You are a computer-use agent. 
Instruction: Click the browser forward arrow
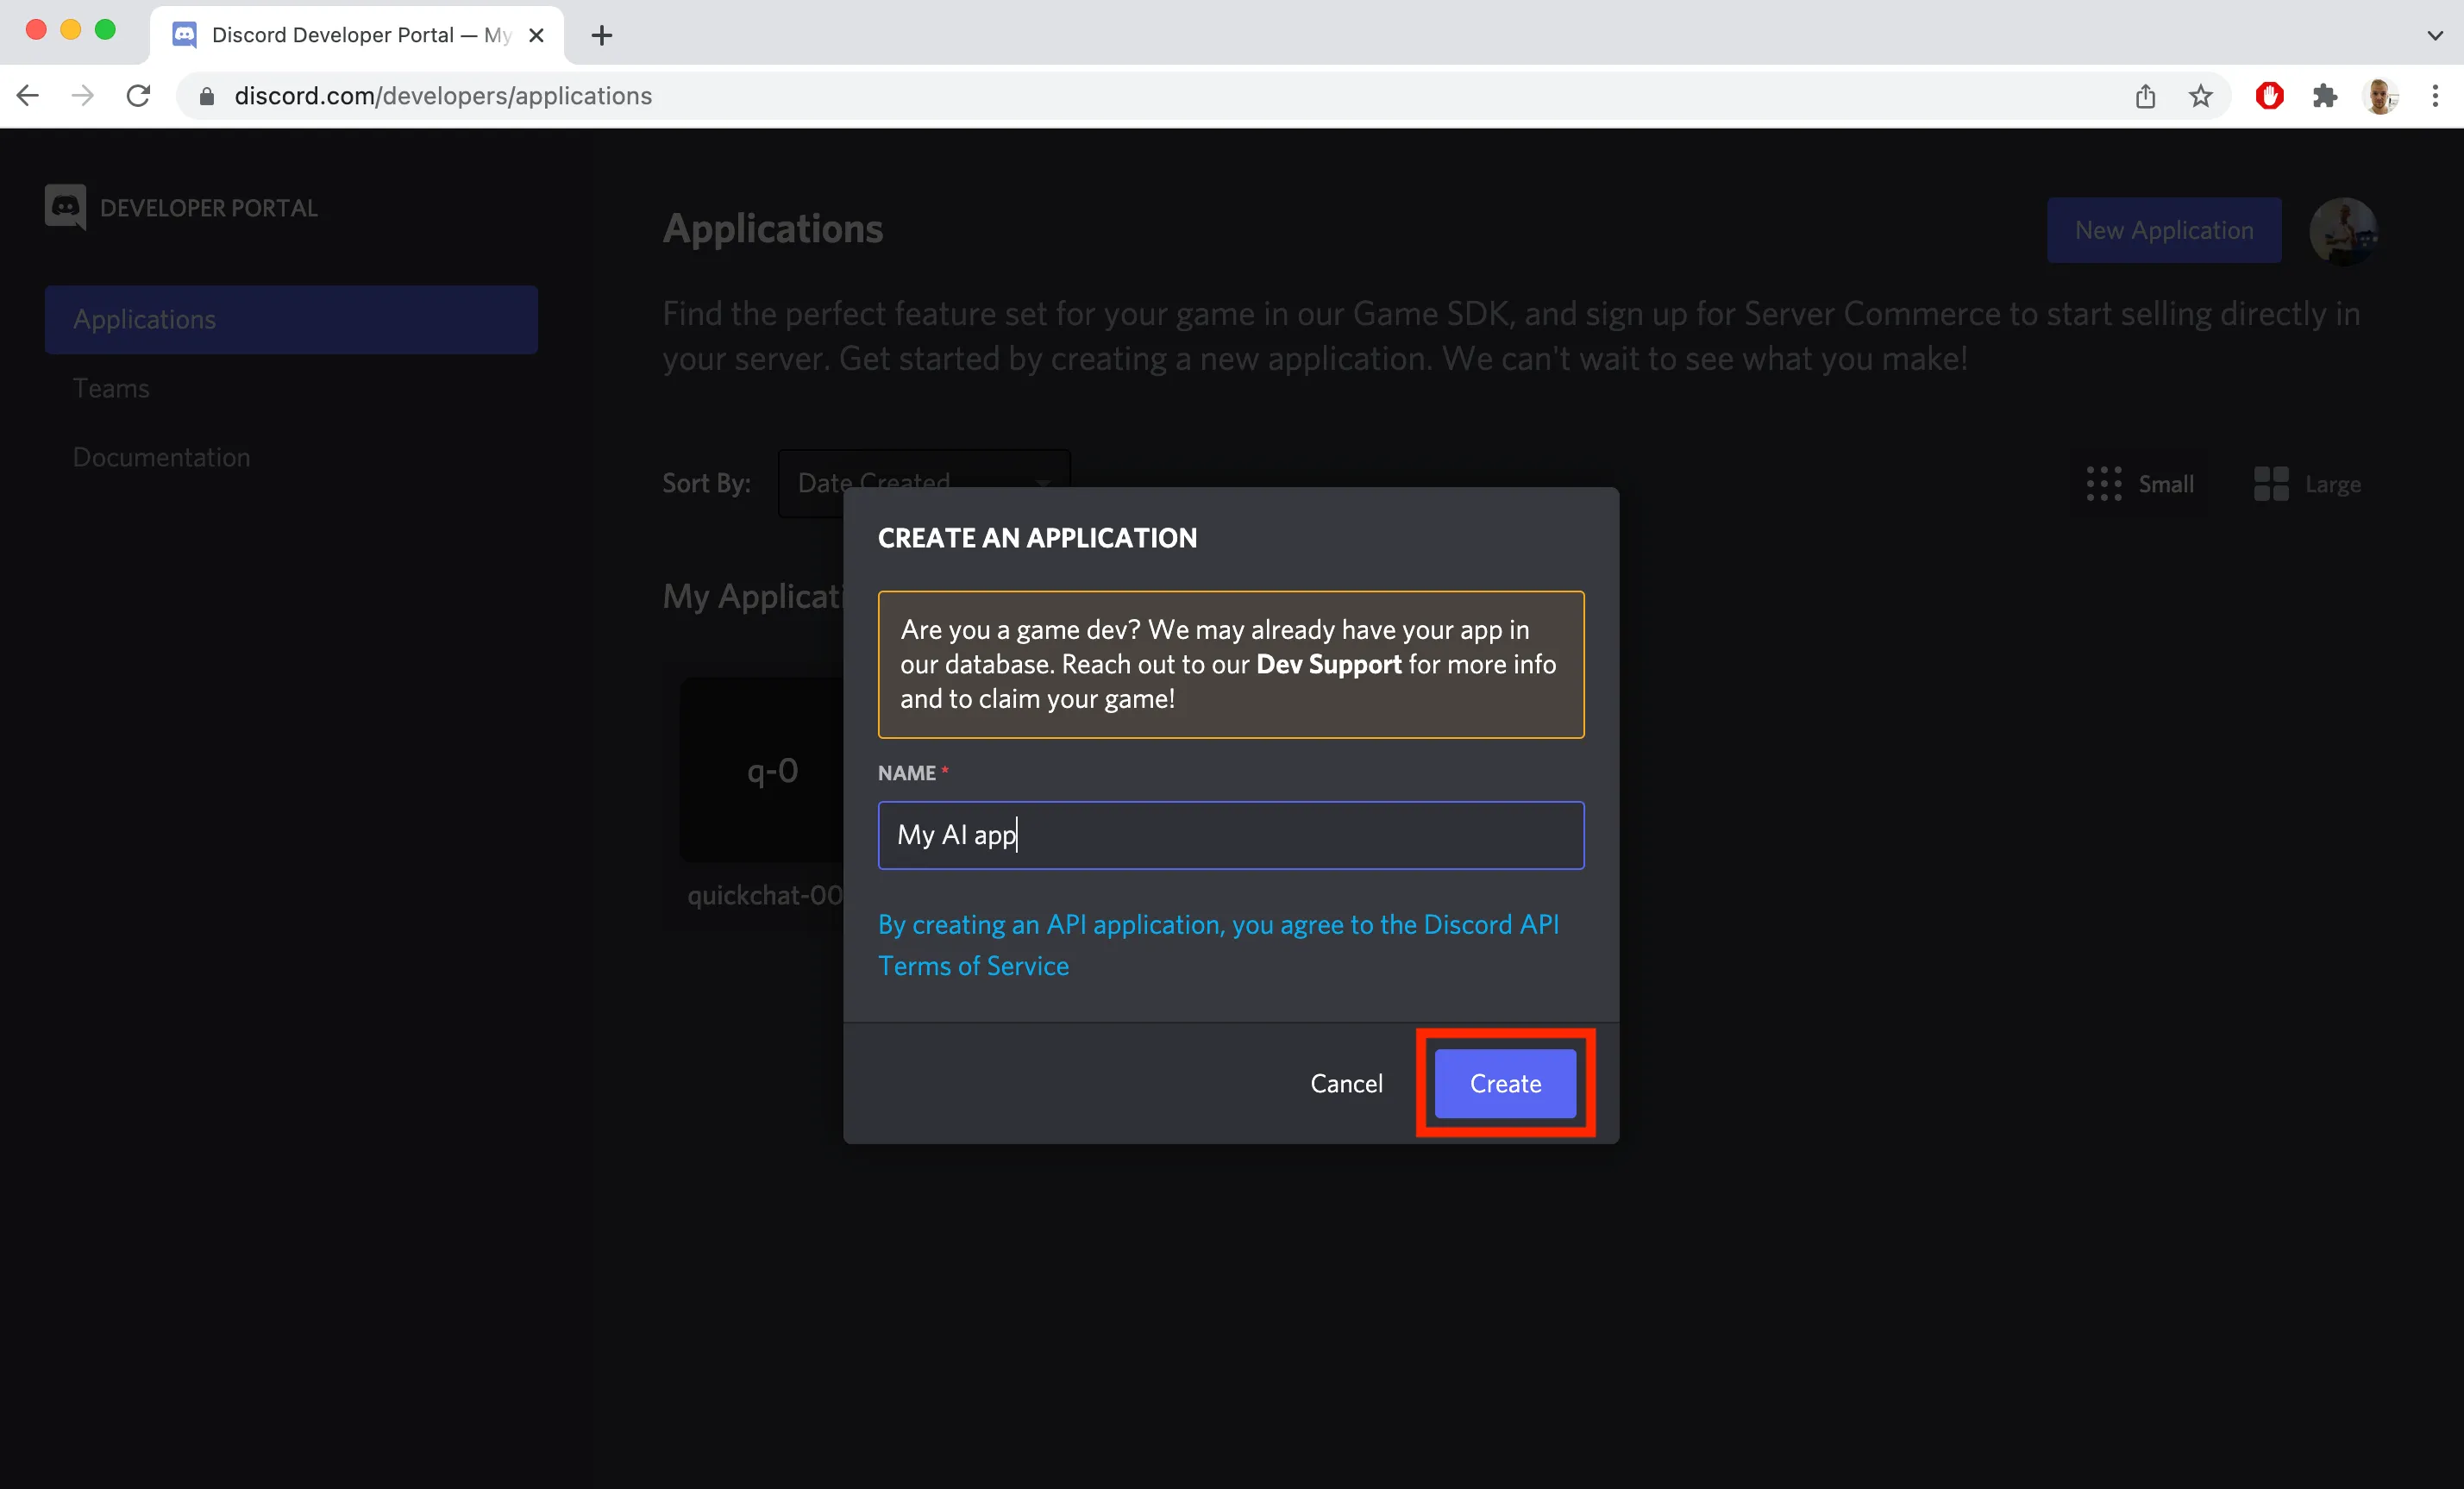coord(83,96)
